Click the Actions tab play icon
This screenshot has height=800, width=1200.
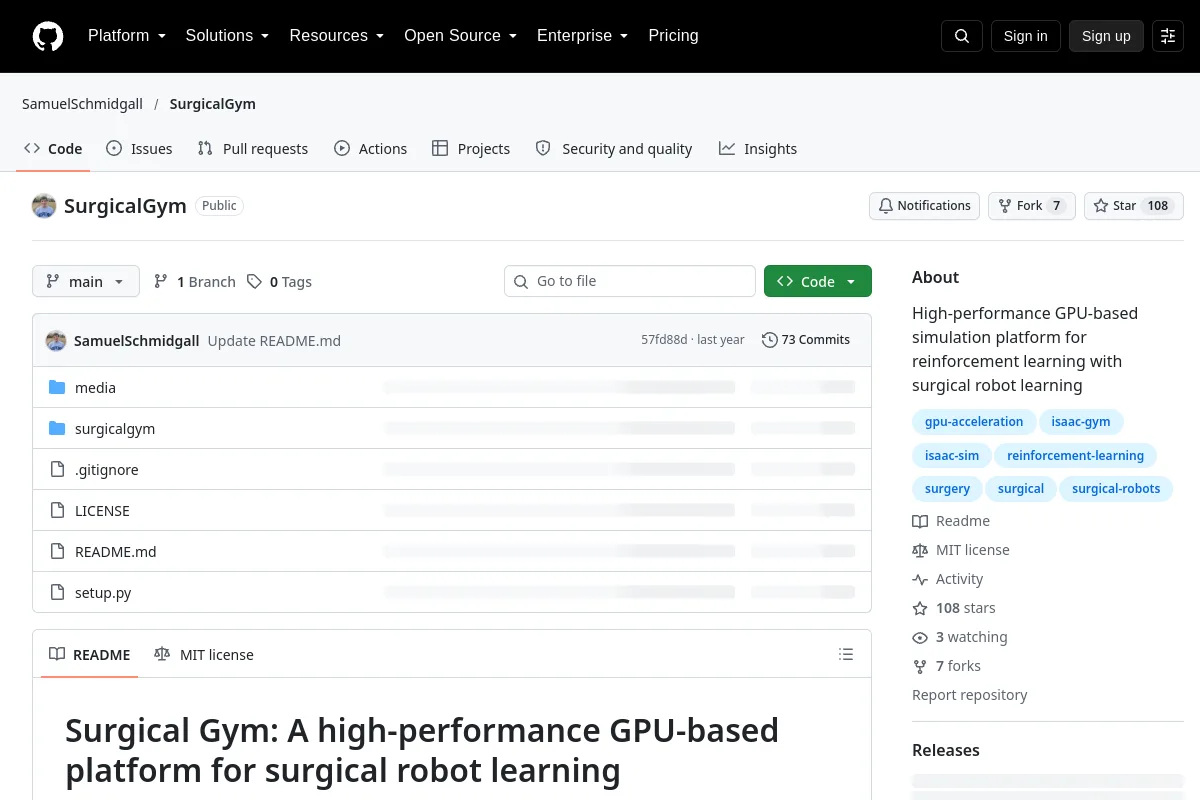[342, 148]
